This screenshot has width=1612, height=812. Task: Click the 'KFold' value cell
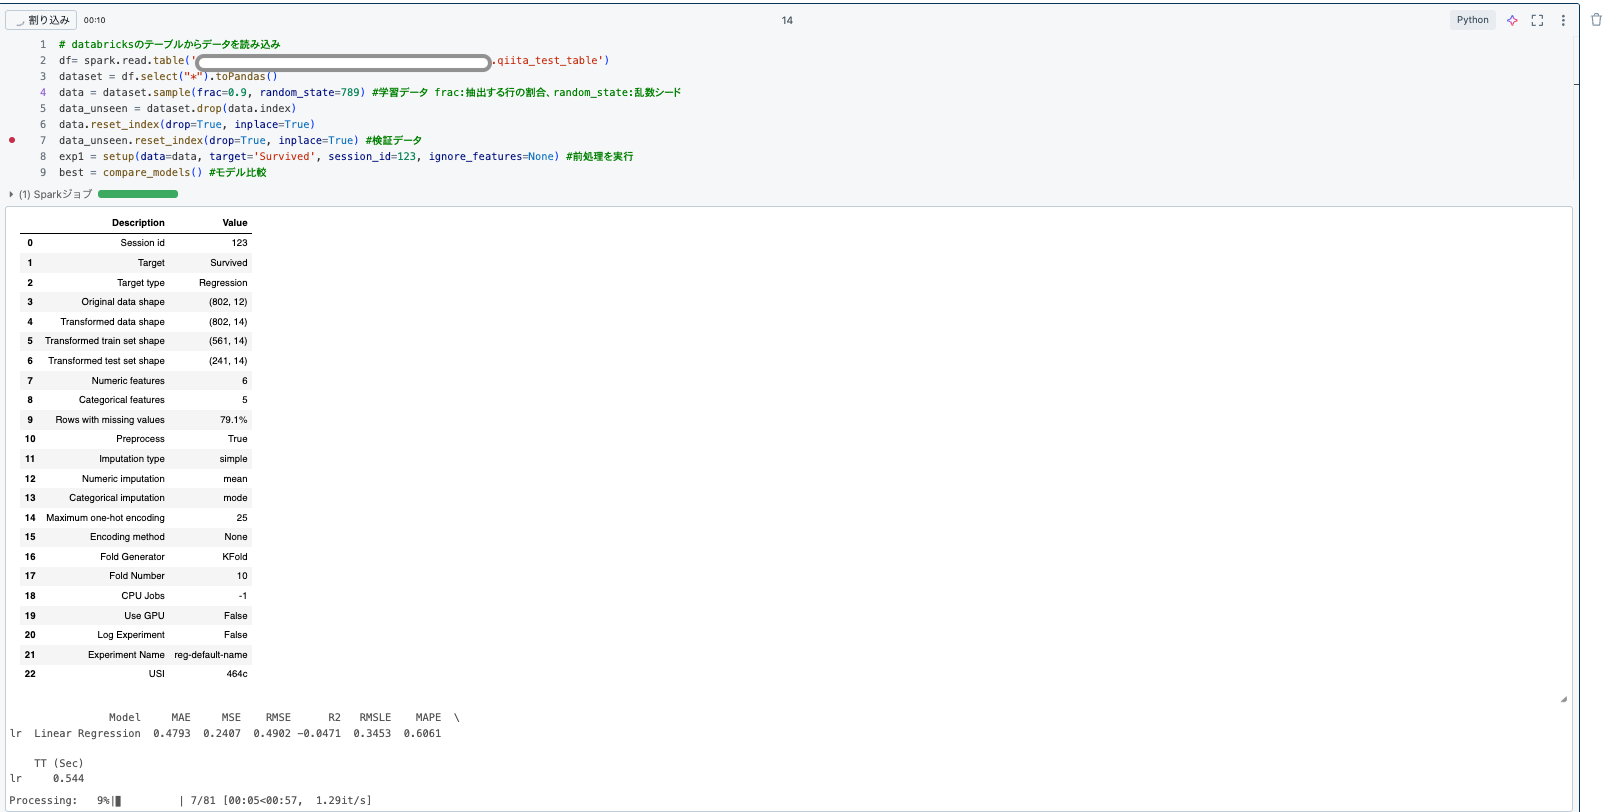click(235, 557)
